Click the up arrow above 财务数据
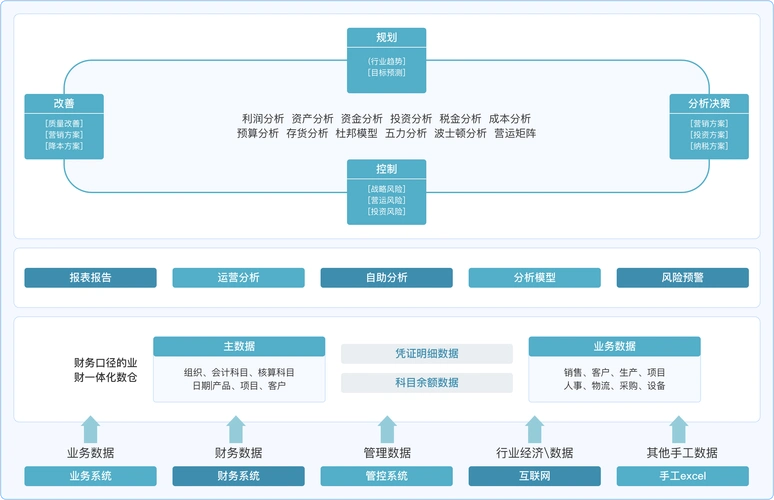Image resolution: width=774 pixels, height=500 pixels. click(x=236, y=430)
